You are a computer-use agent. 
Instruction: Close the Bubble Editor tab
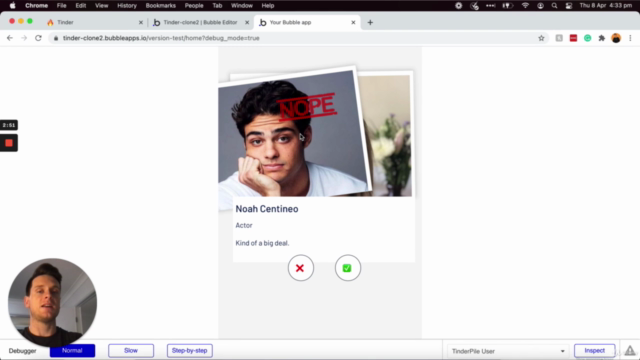tap(247, 22)
